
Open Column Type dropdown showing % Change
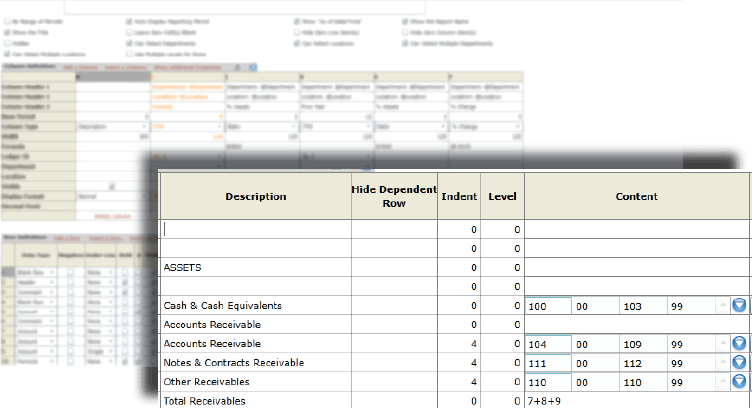486,127
